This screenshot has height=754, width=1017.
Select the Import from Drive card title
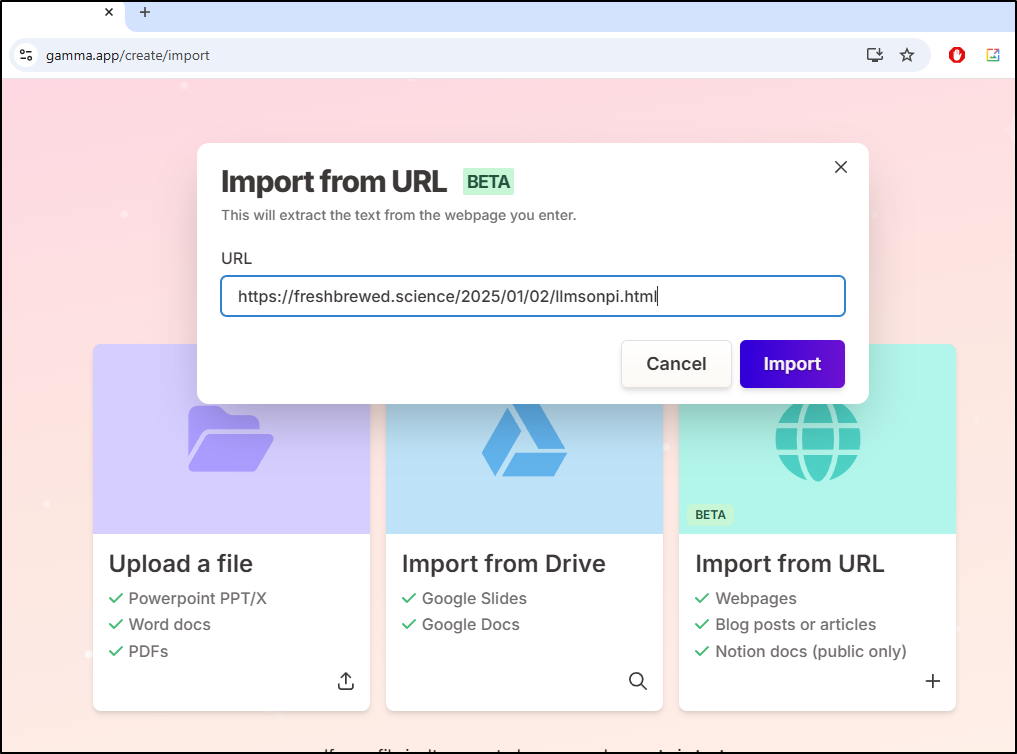[x=503, y=563]
